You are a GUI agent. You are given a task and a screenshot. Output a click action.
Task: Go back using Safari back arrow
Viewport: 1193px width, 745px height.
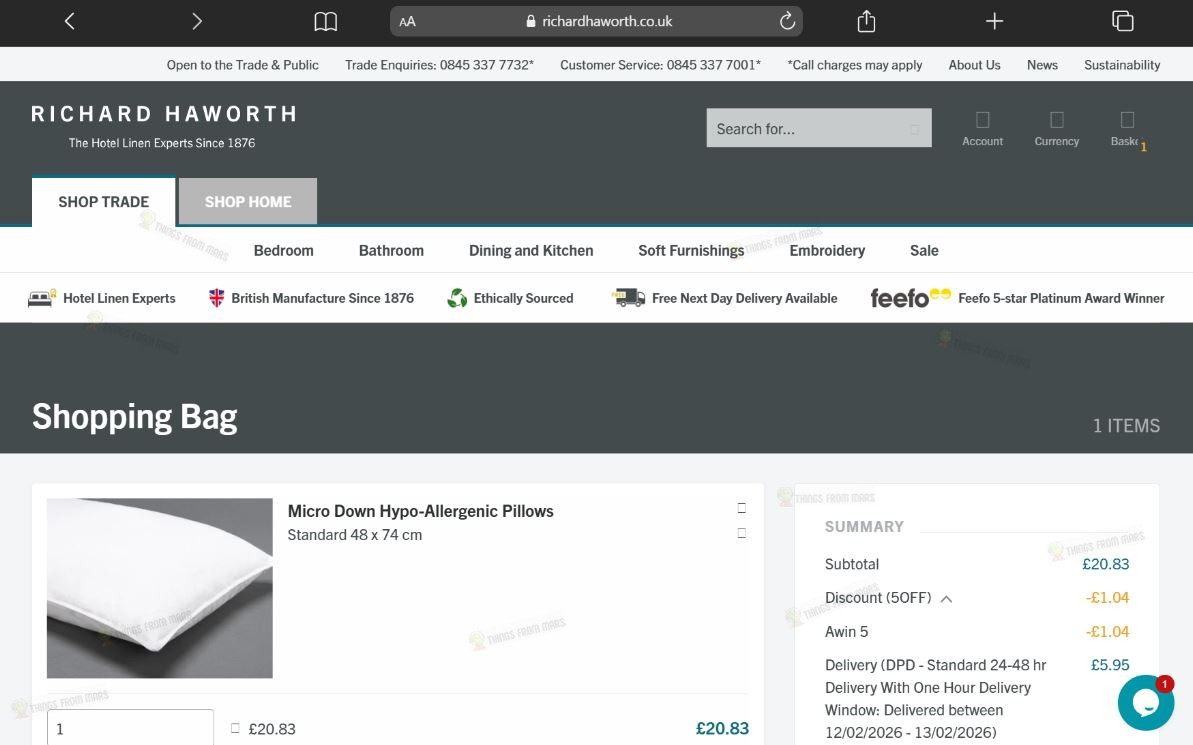coord(69,21)
